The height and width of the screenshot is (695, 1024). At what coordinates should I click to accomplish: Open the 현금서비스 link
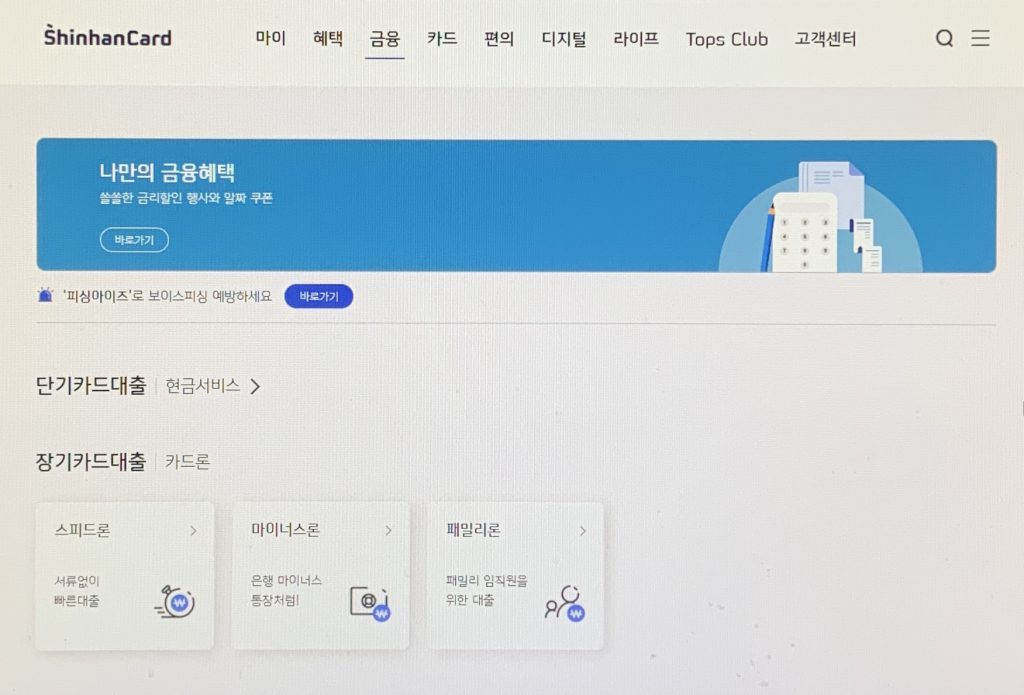pyautogui.click(x=202, y=386)
